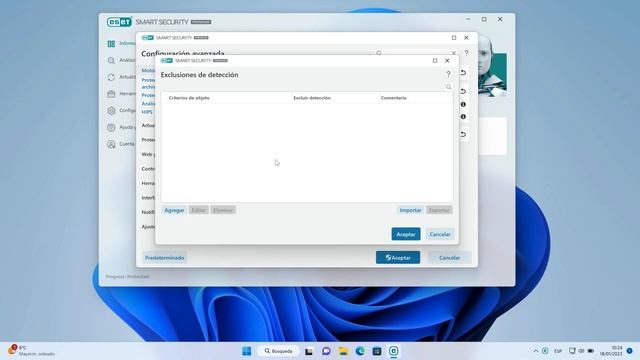Sort by Criterios de objeto column header
Image resolution: width=640 pixels, height=360 pixels.
click(x=189, y=98)
